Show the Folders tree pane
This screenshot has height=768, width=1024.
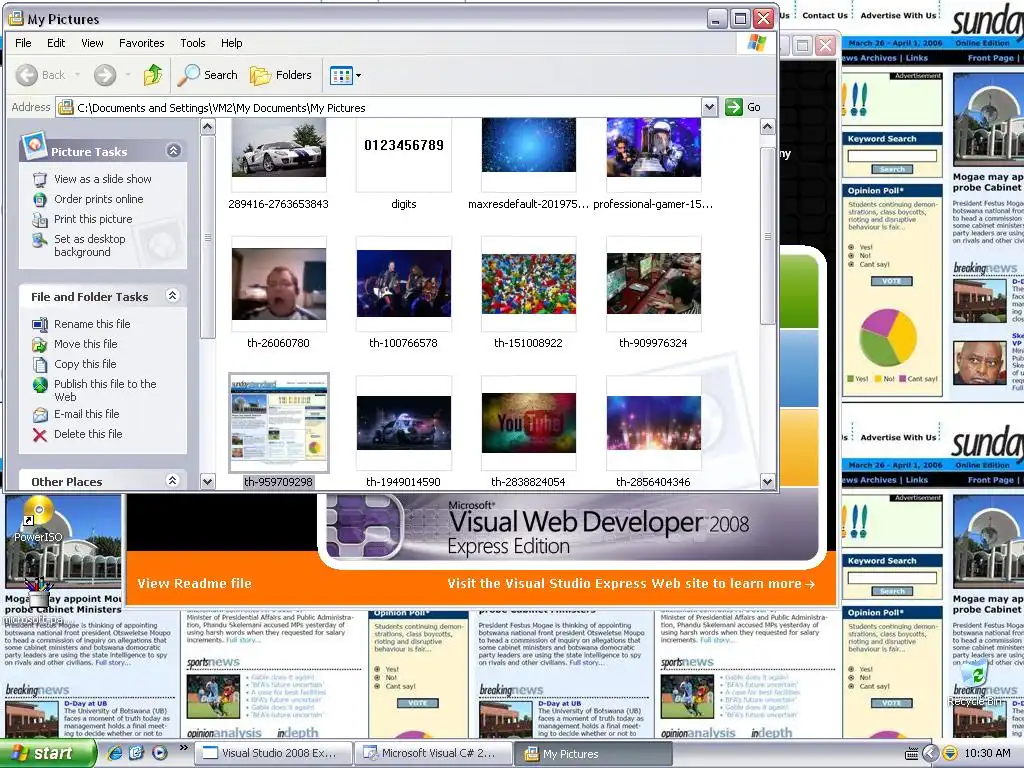(x=281, y=75)
